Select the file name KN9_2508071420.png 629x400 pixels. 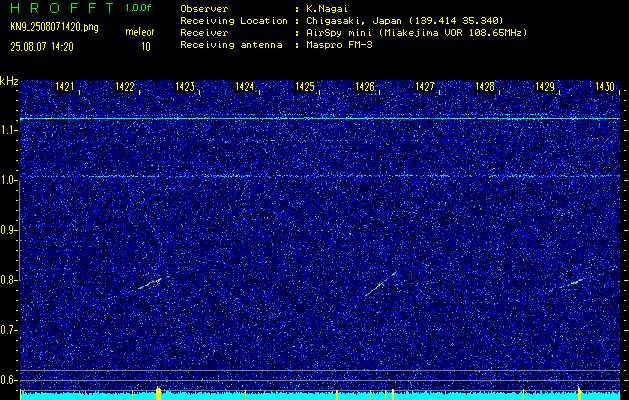[x=54, y=28]
